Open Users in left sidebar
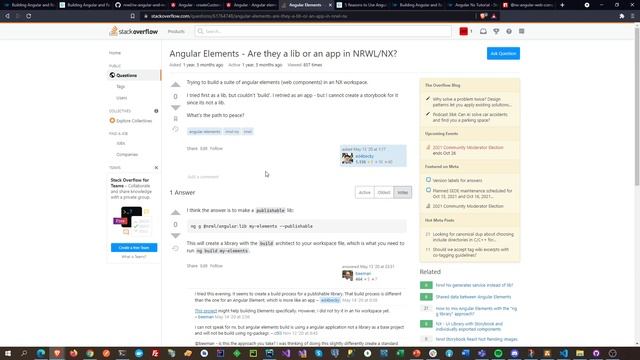640x360 pixels. (x=121, y=98)
